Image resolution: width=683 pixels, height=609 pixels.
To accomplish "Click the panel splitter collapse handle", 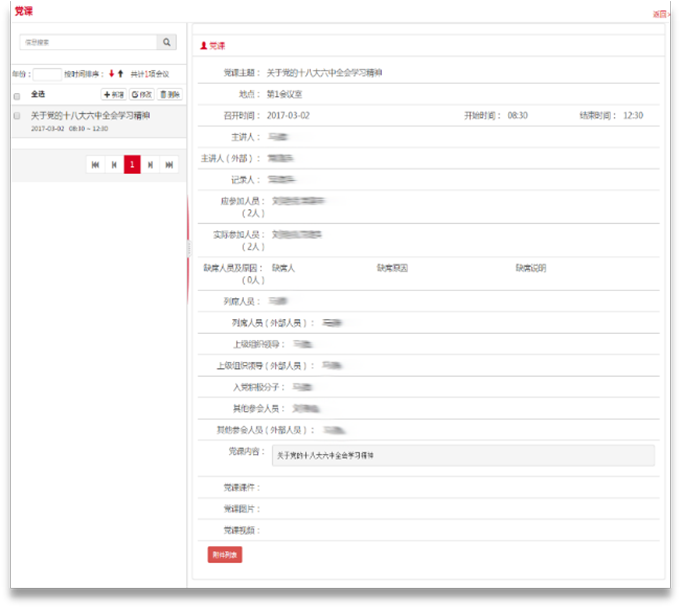I will coord(189,249).
